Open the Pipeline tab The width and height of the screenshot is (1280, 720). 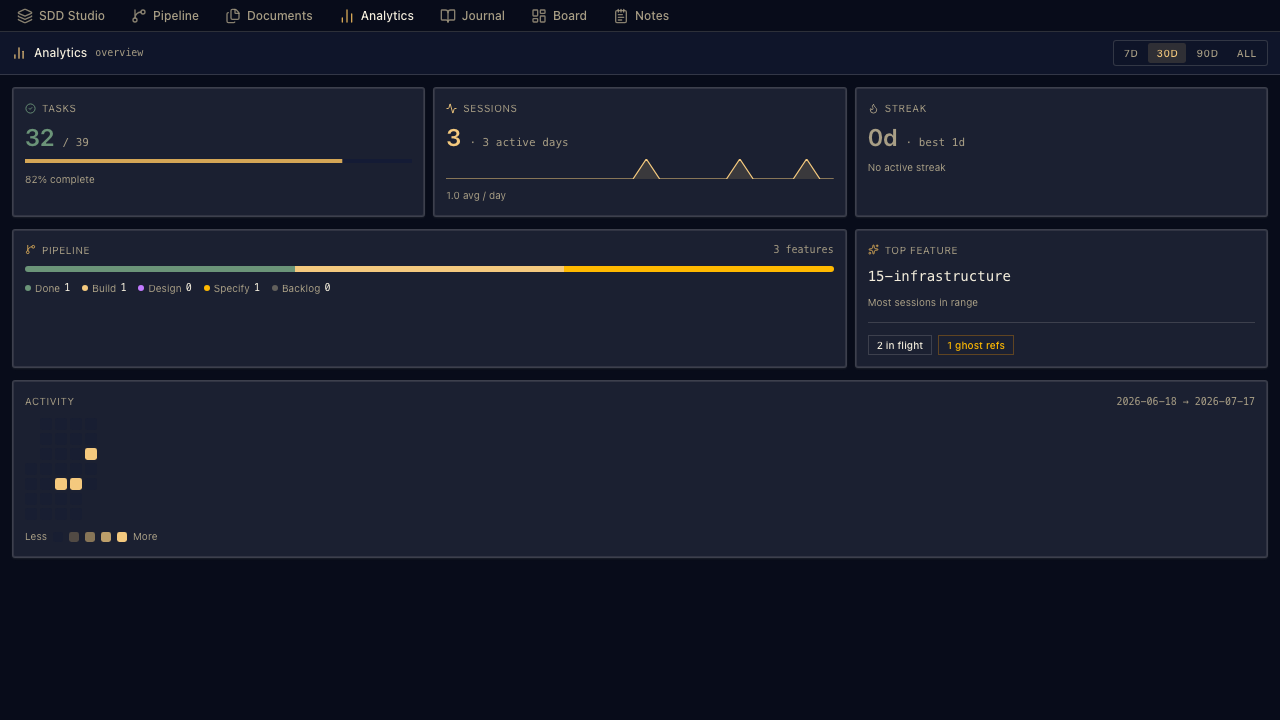click(x=165, y=16)
